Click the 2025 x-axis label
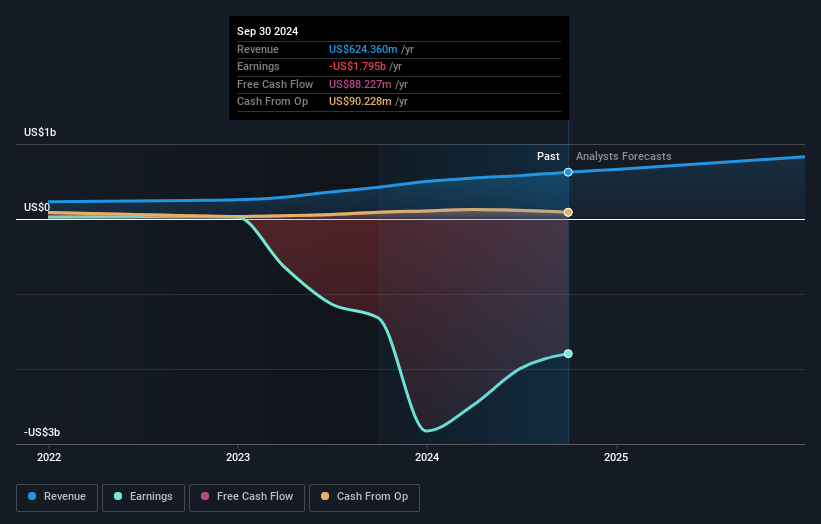This screenshot has width=821, height=524. pos(616,458)
